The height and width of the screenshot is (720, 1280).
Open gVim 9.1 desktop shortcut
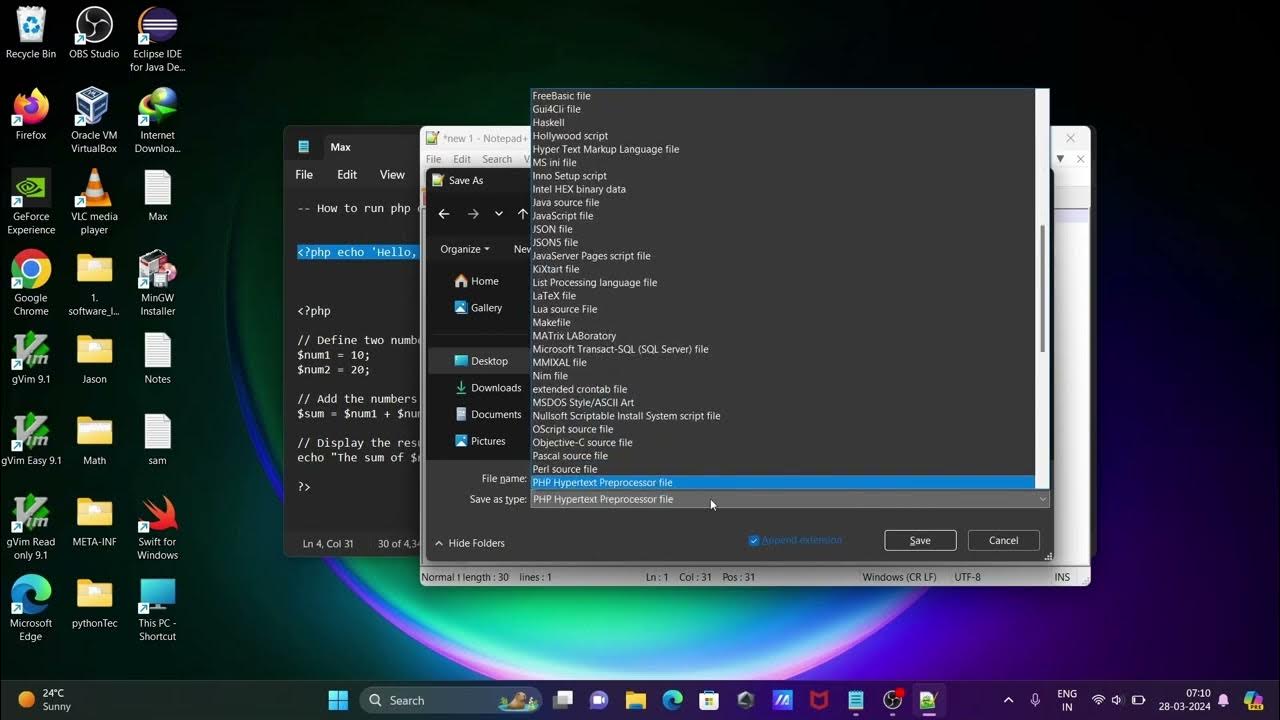31,358
